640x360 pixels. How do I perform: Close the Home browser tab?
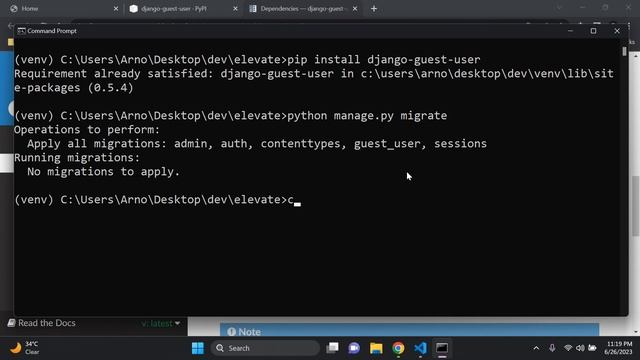116,9
